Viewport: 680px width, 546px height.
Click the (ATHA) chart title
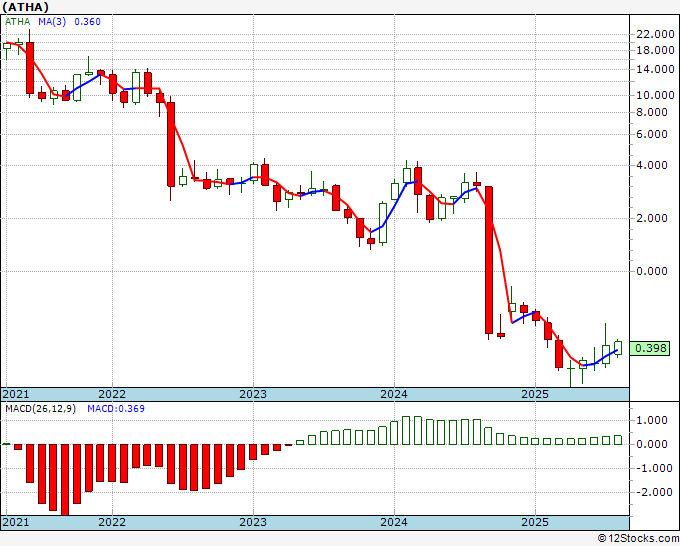[x=26, y=7]
